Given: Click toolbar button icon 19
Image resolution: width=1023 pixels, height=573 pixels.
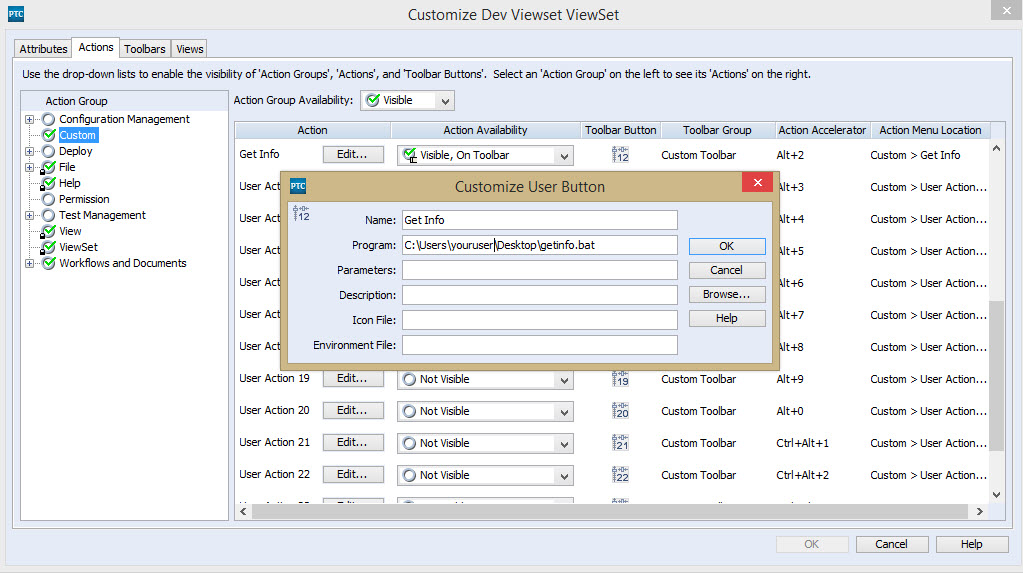Looking at the screenshot, I should [620, 379].
